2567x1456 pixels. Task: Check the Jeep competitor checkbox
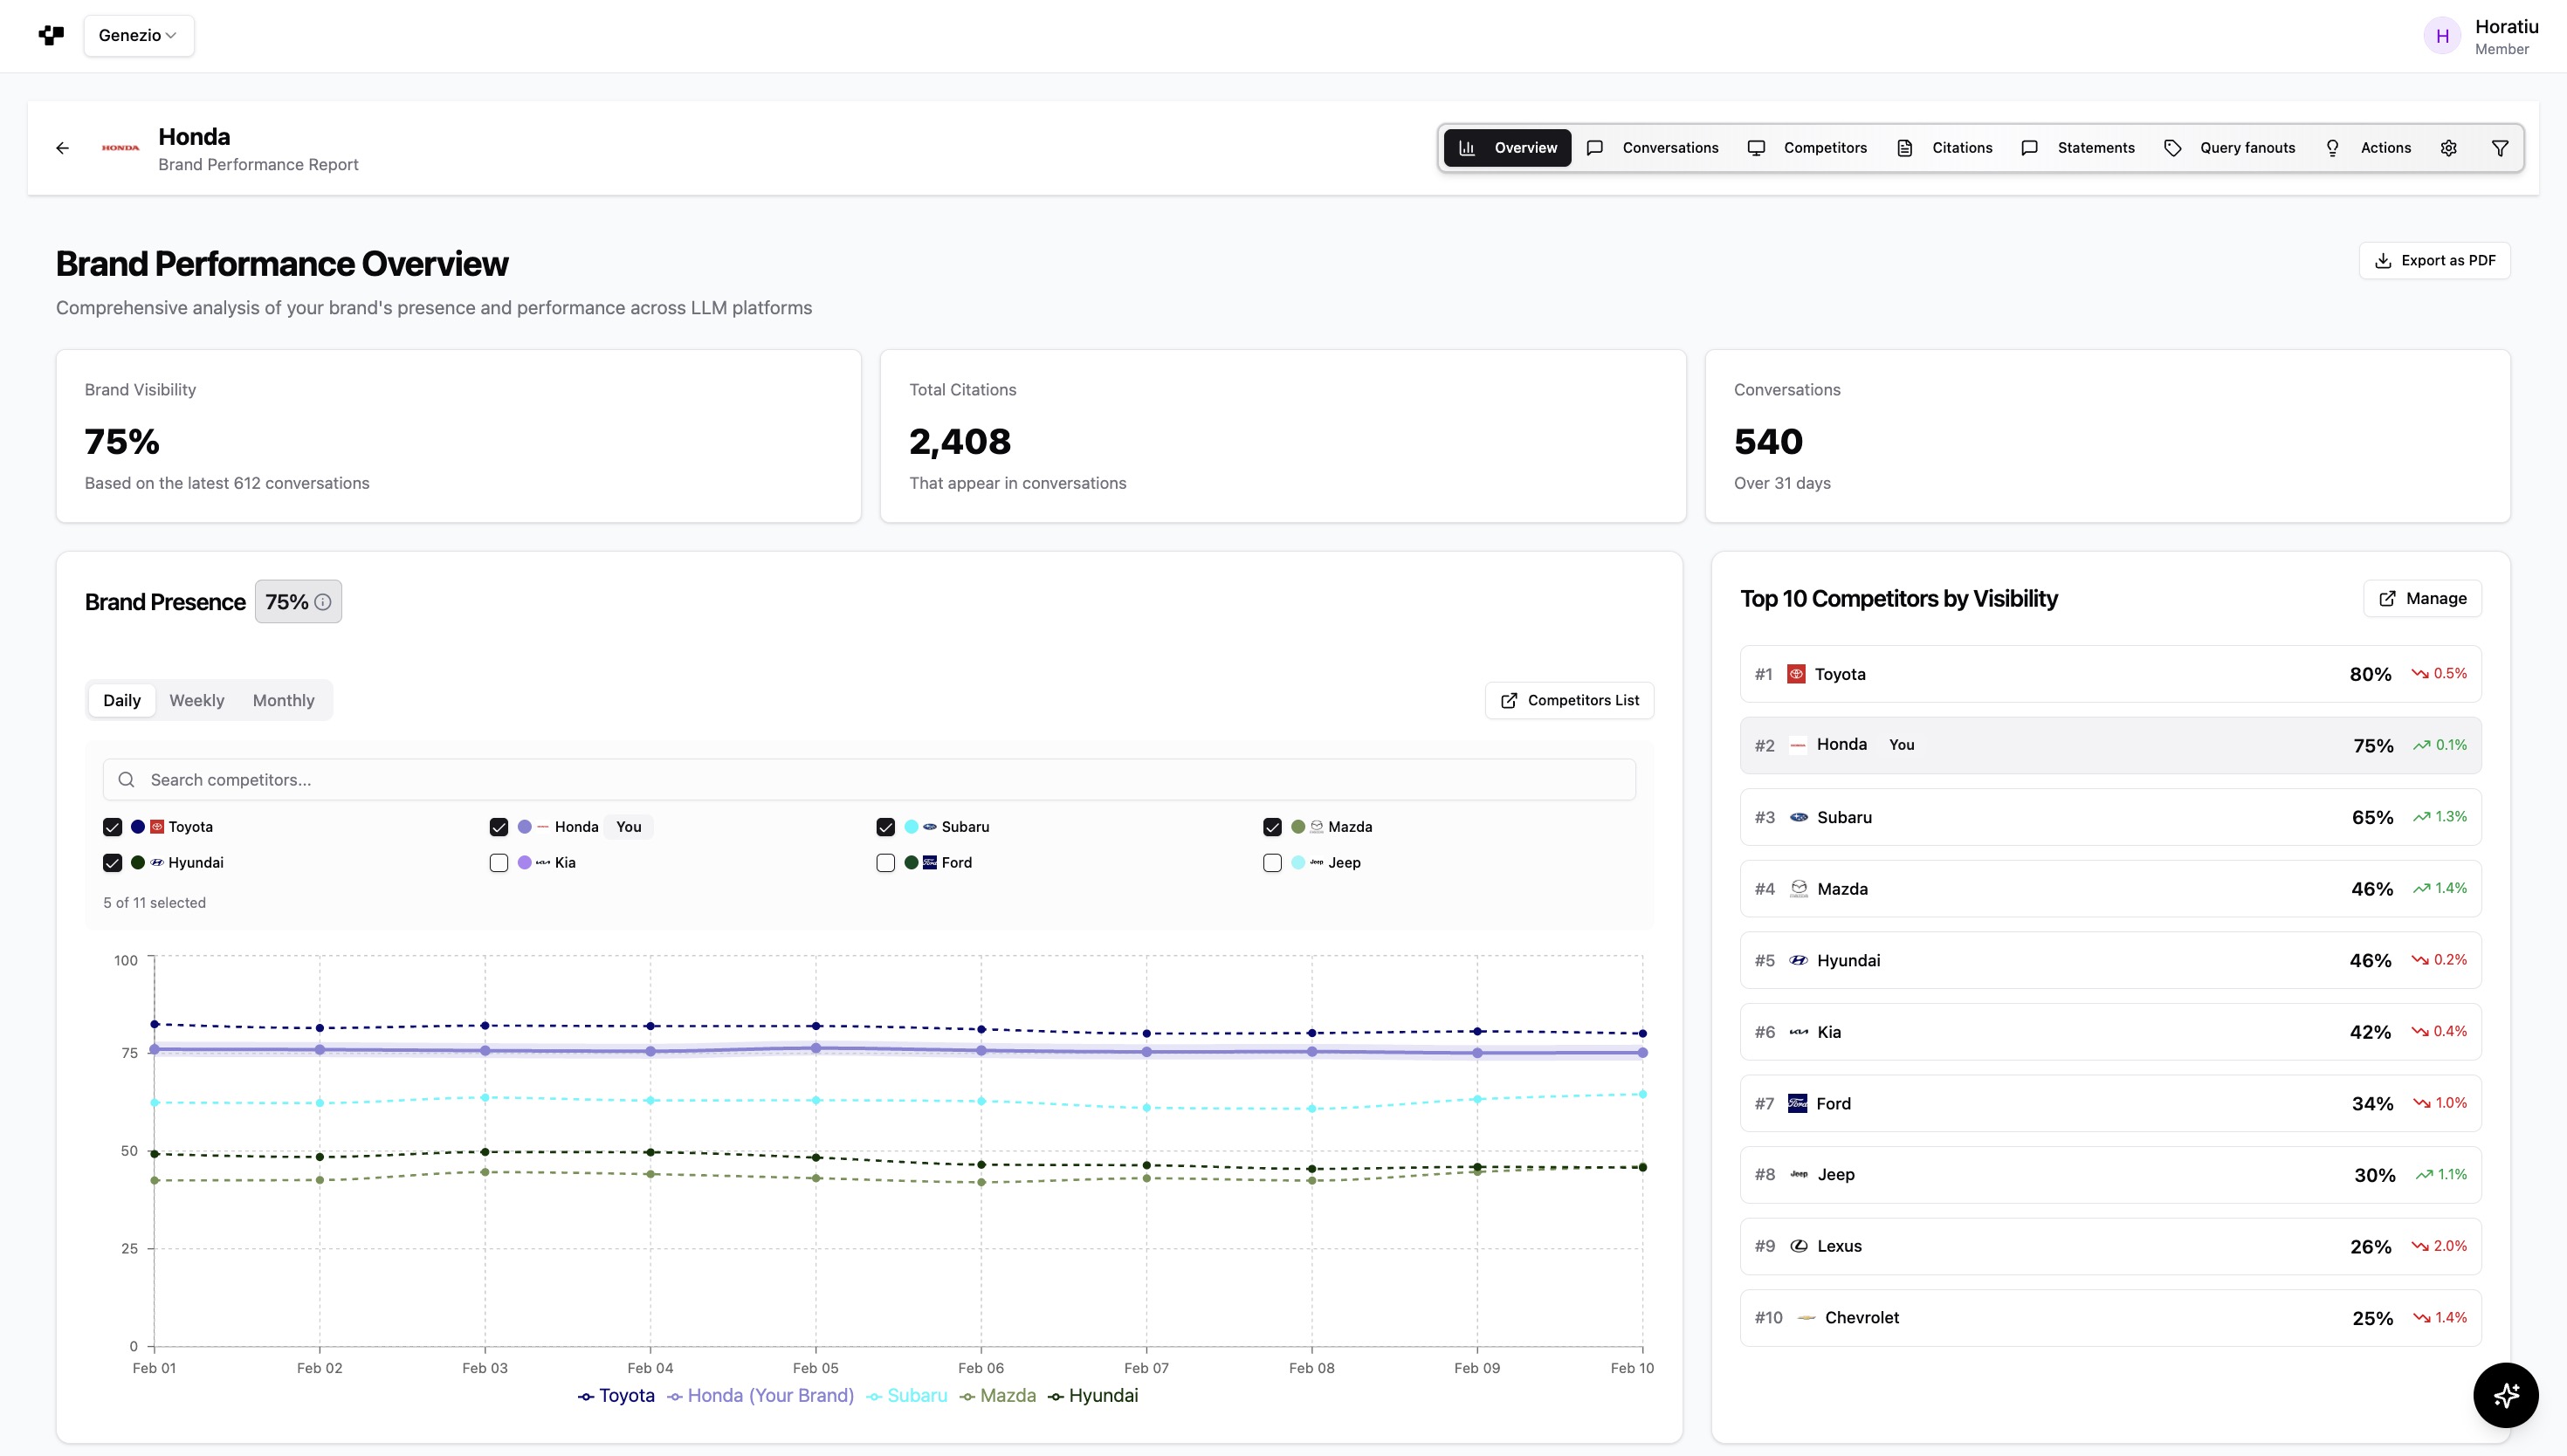(x=1272, y=863)
